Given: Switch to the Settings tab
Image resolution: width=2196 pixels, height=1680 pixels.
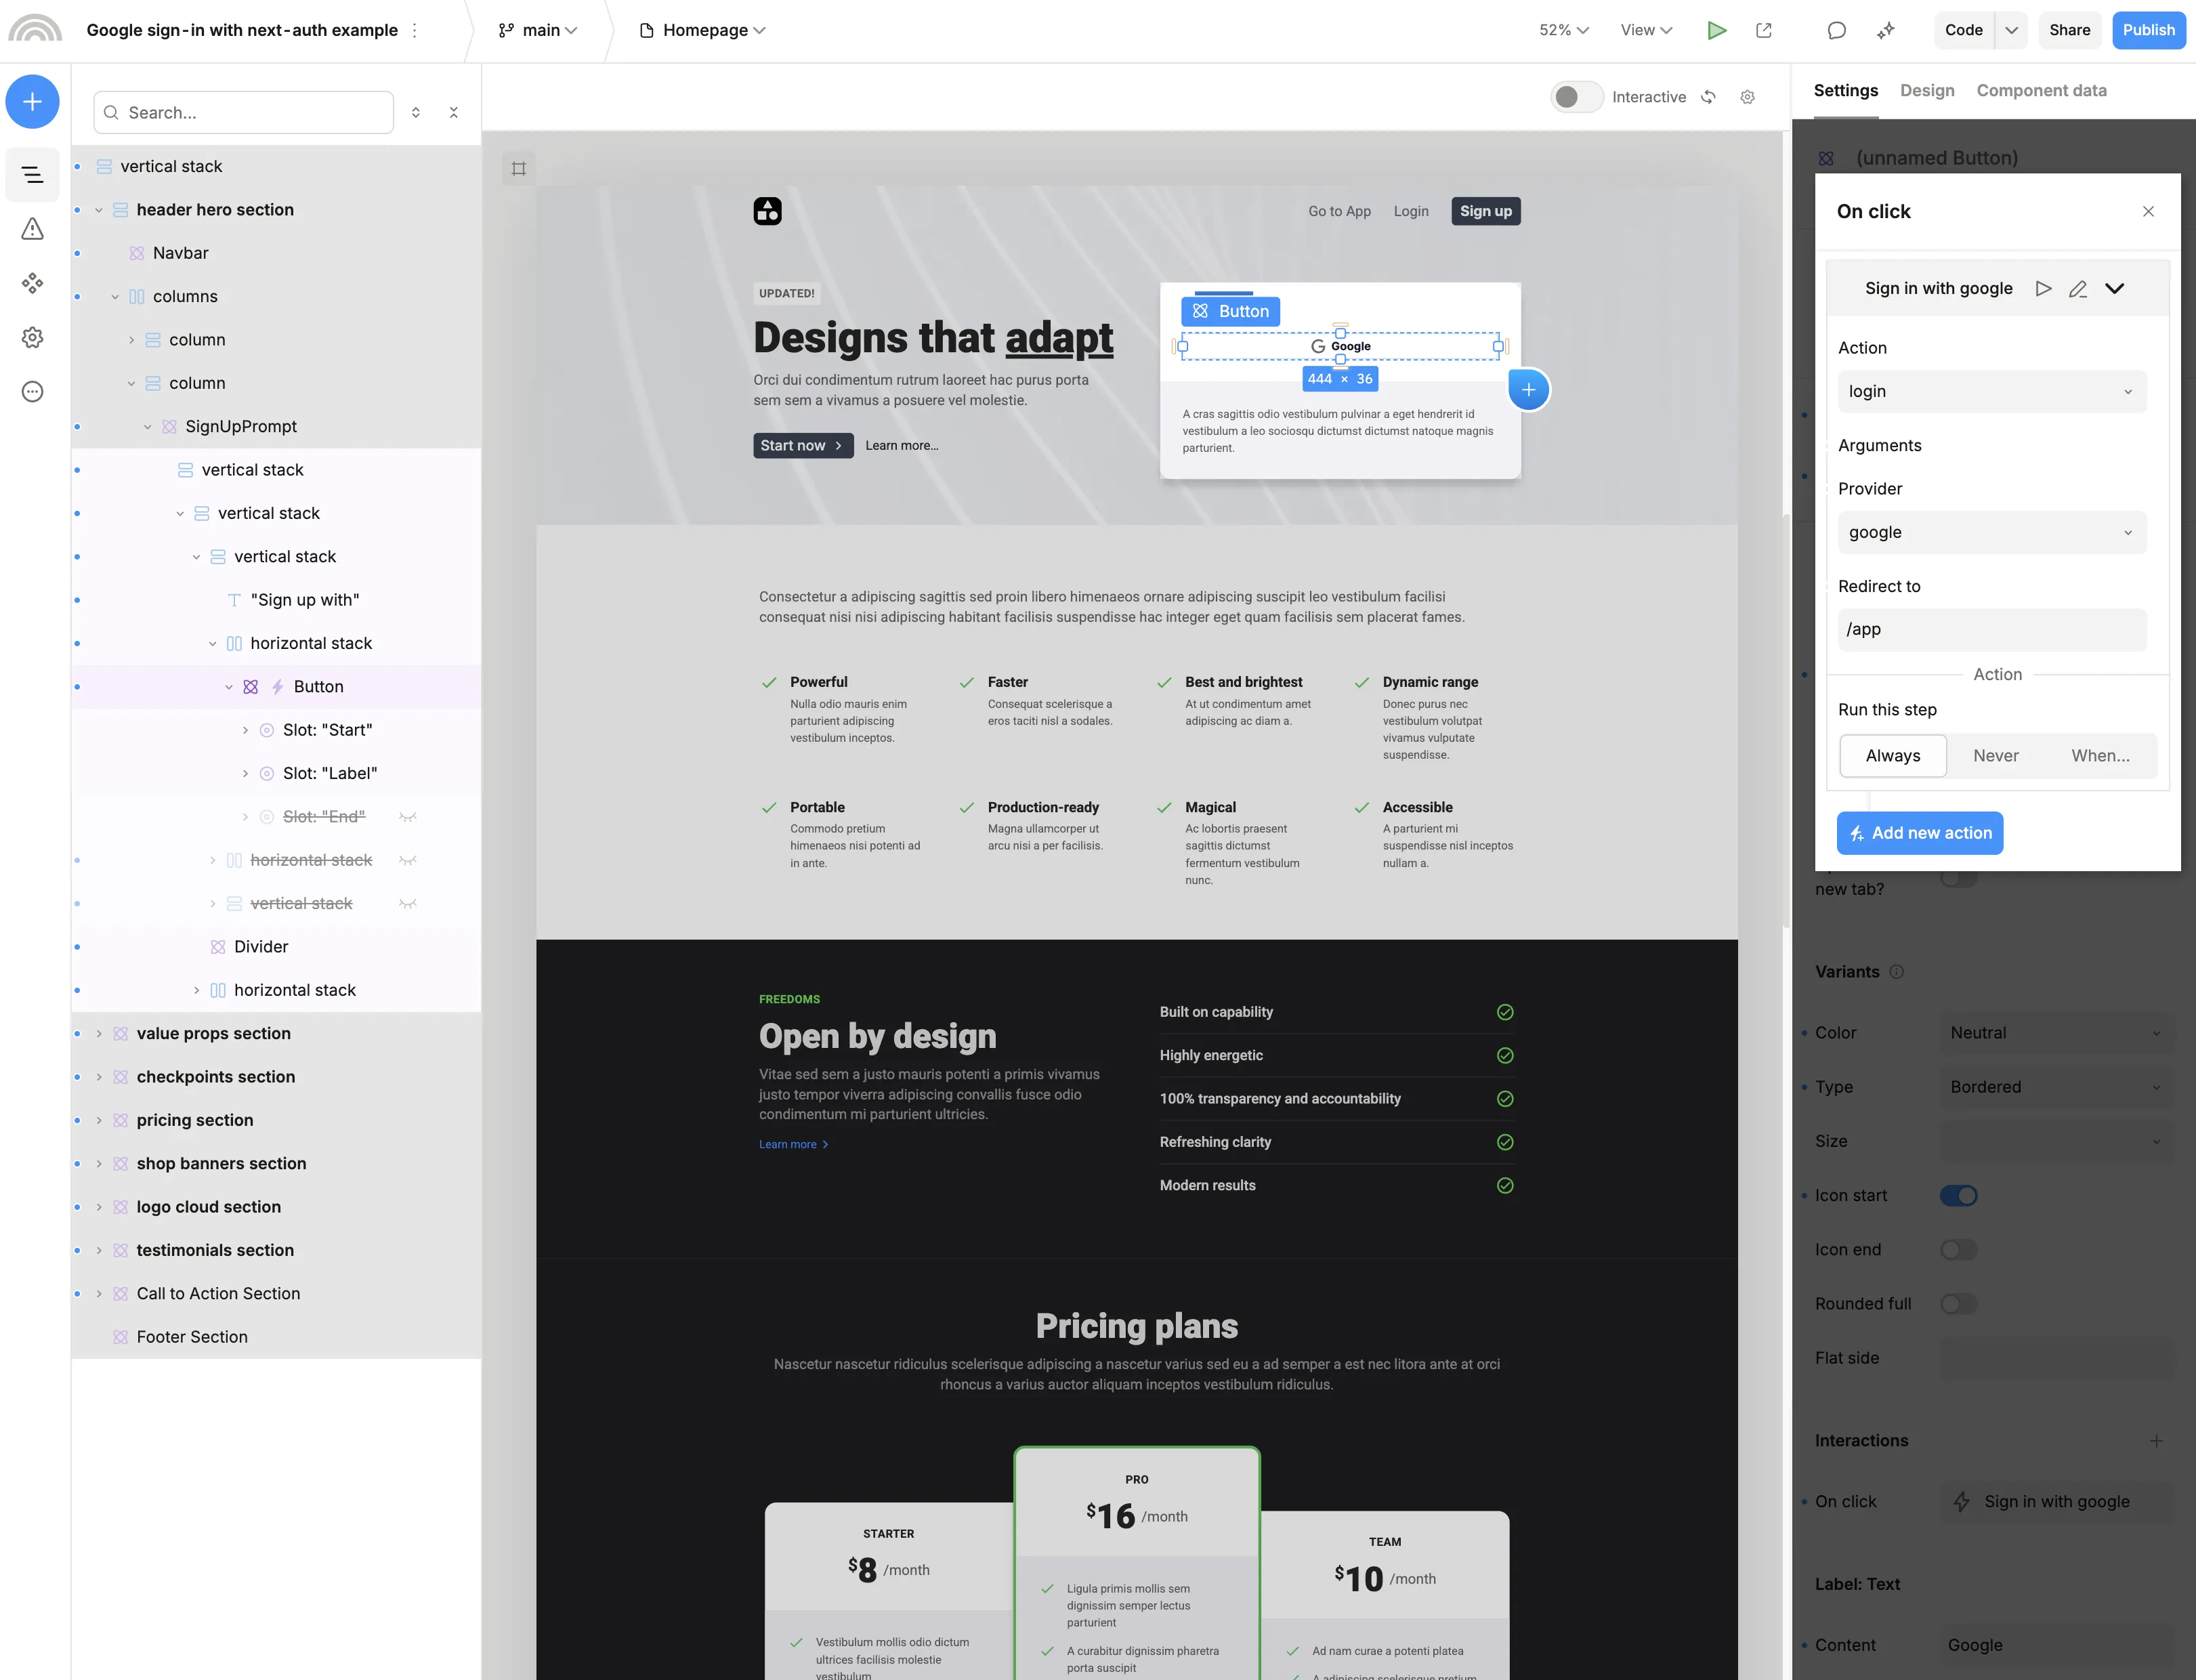Looking at the screenshot, I should [1846, 90].
